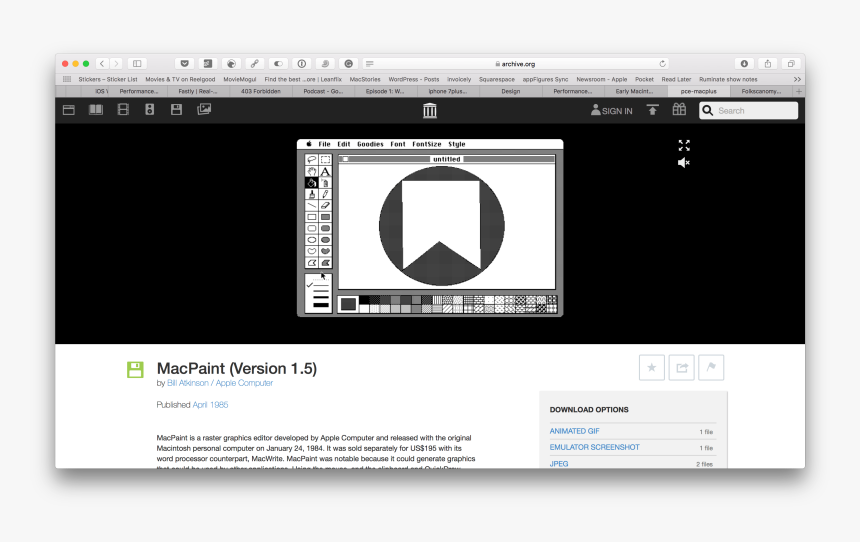Mute the emulator sound
Image resolution: width=860 pixels, height=542 pixels.
click(x=684, y=162)
